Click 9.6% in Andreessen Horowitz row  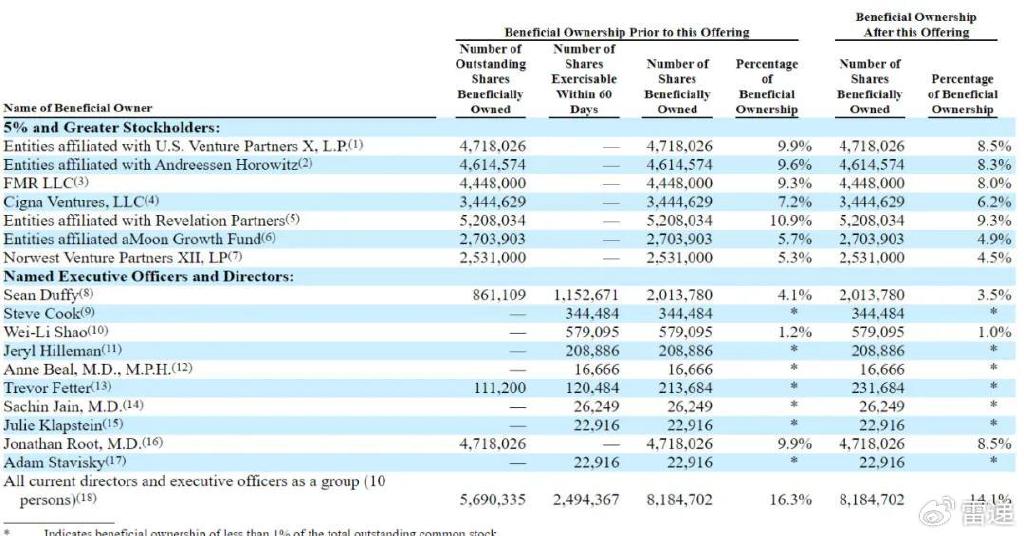(x=794, y=165)
